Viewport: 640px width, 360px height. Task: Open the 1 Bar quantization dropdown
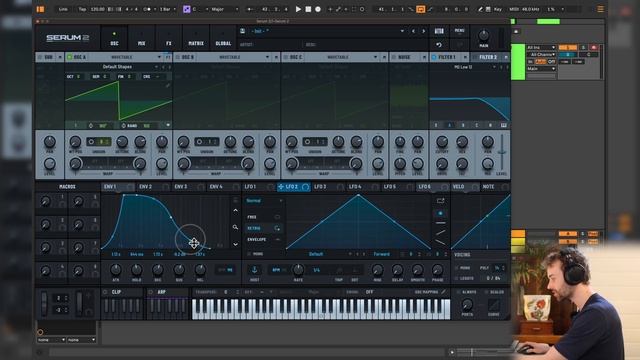[x=167, y=9]
